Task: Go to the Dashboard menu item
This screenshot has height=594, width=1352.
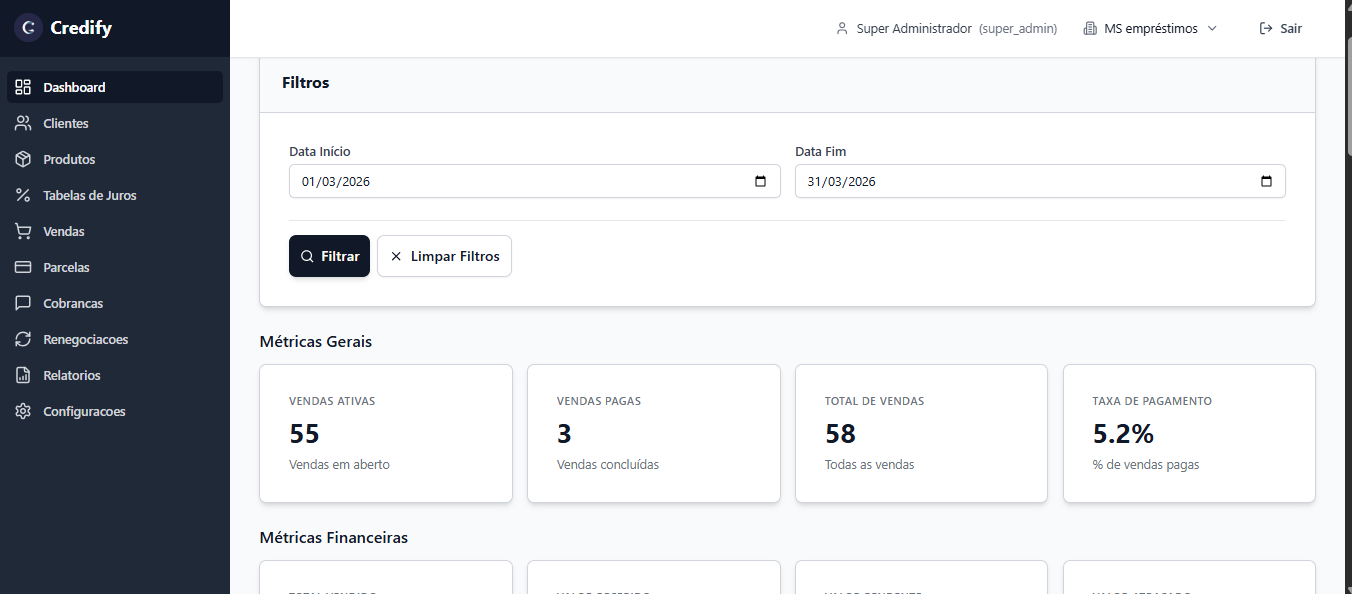Action: click(x=74, y=88)
